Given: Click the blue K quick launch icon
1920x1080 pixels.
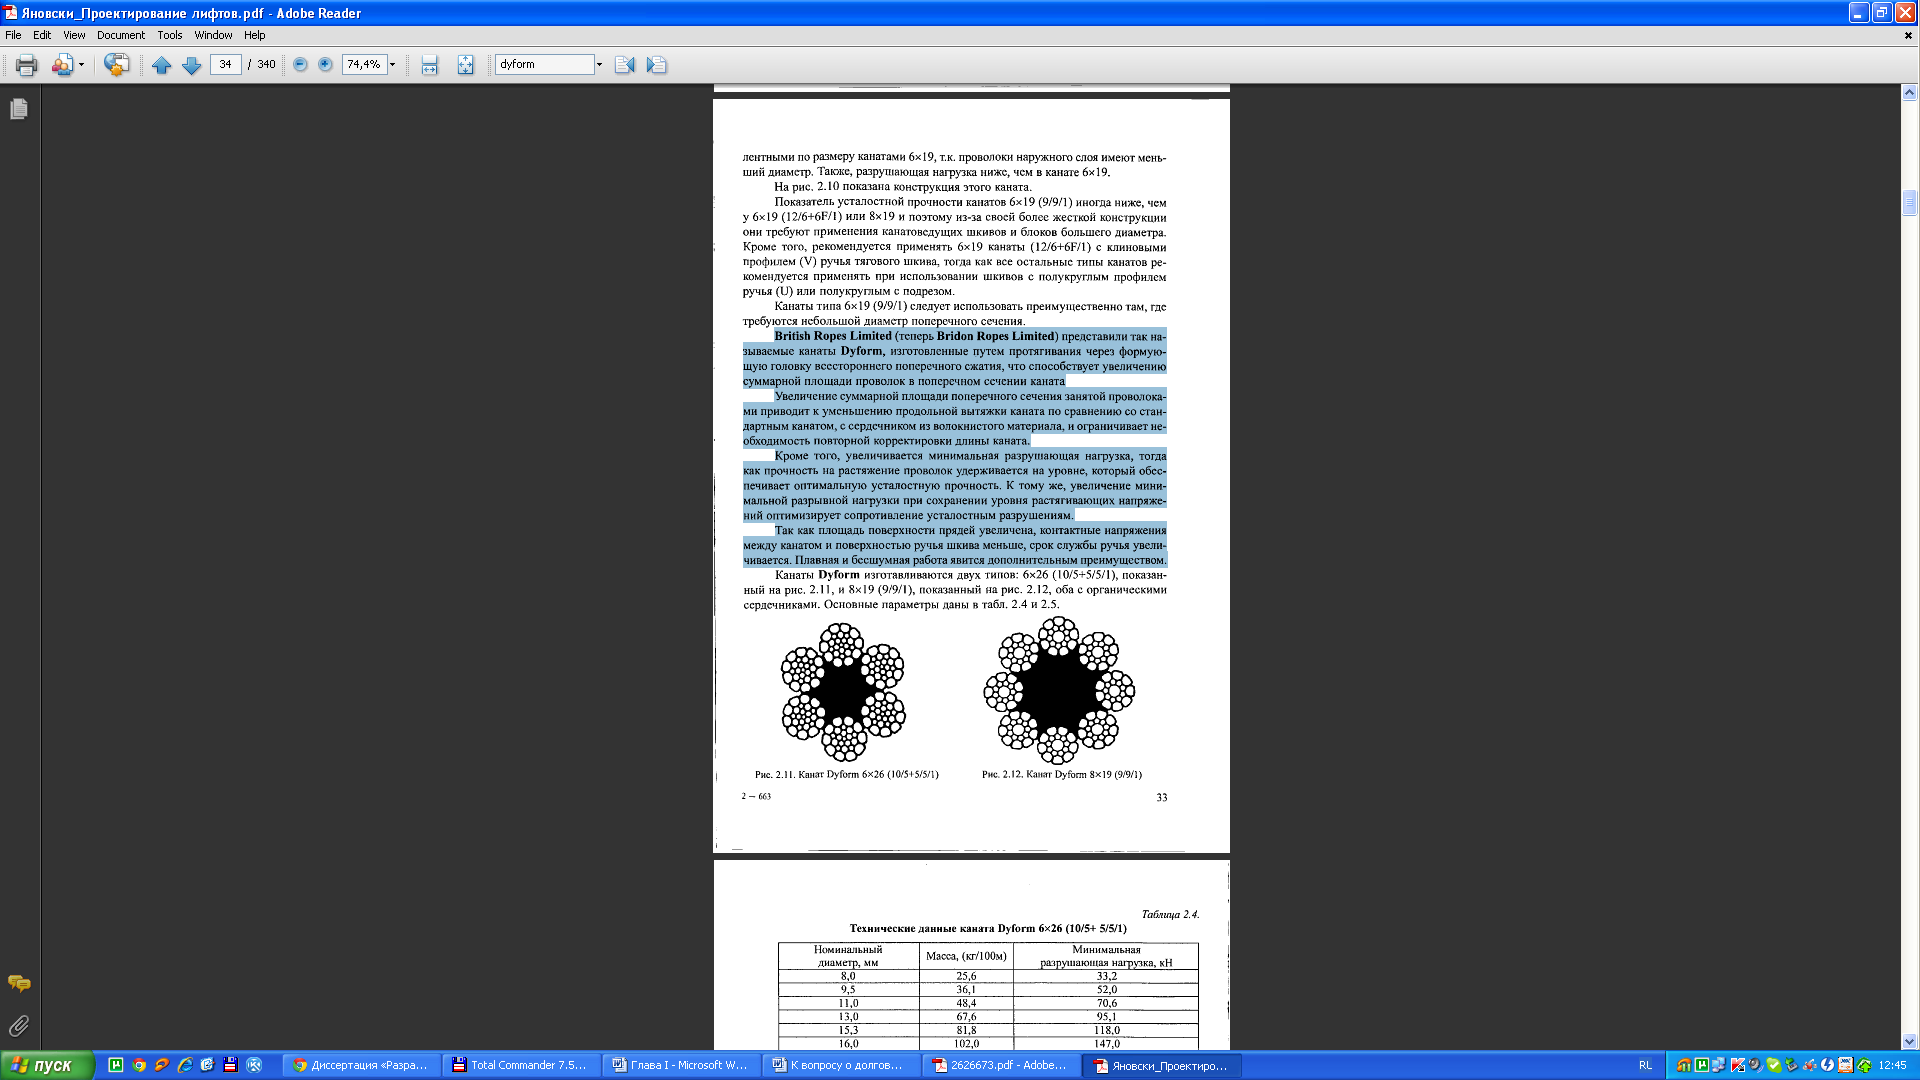Looking at the screenshot, I should [x=254, y=1065].
